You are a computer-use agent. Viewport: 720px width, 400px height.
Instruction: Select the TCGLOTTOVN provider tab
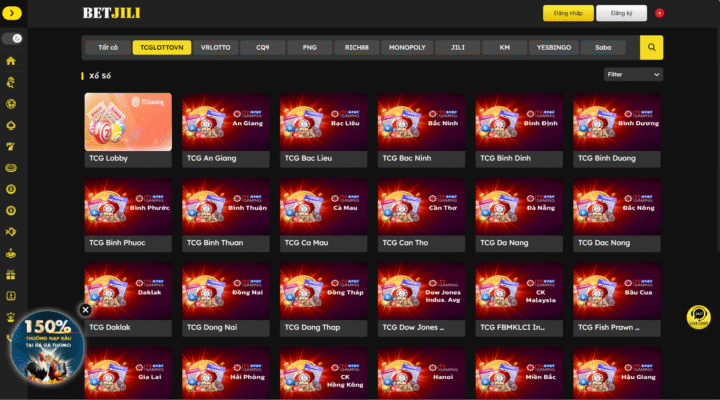point(162,47)
